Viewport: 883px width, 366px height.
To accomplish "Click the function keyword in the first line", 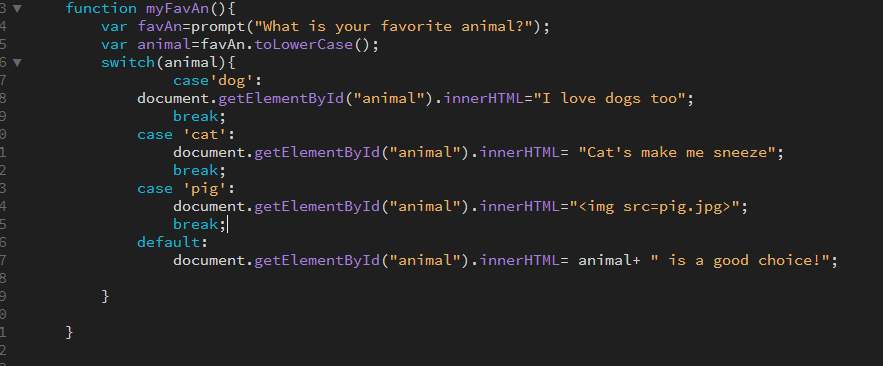I will (x=101, y=8).
